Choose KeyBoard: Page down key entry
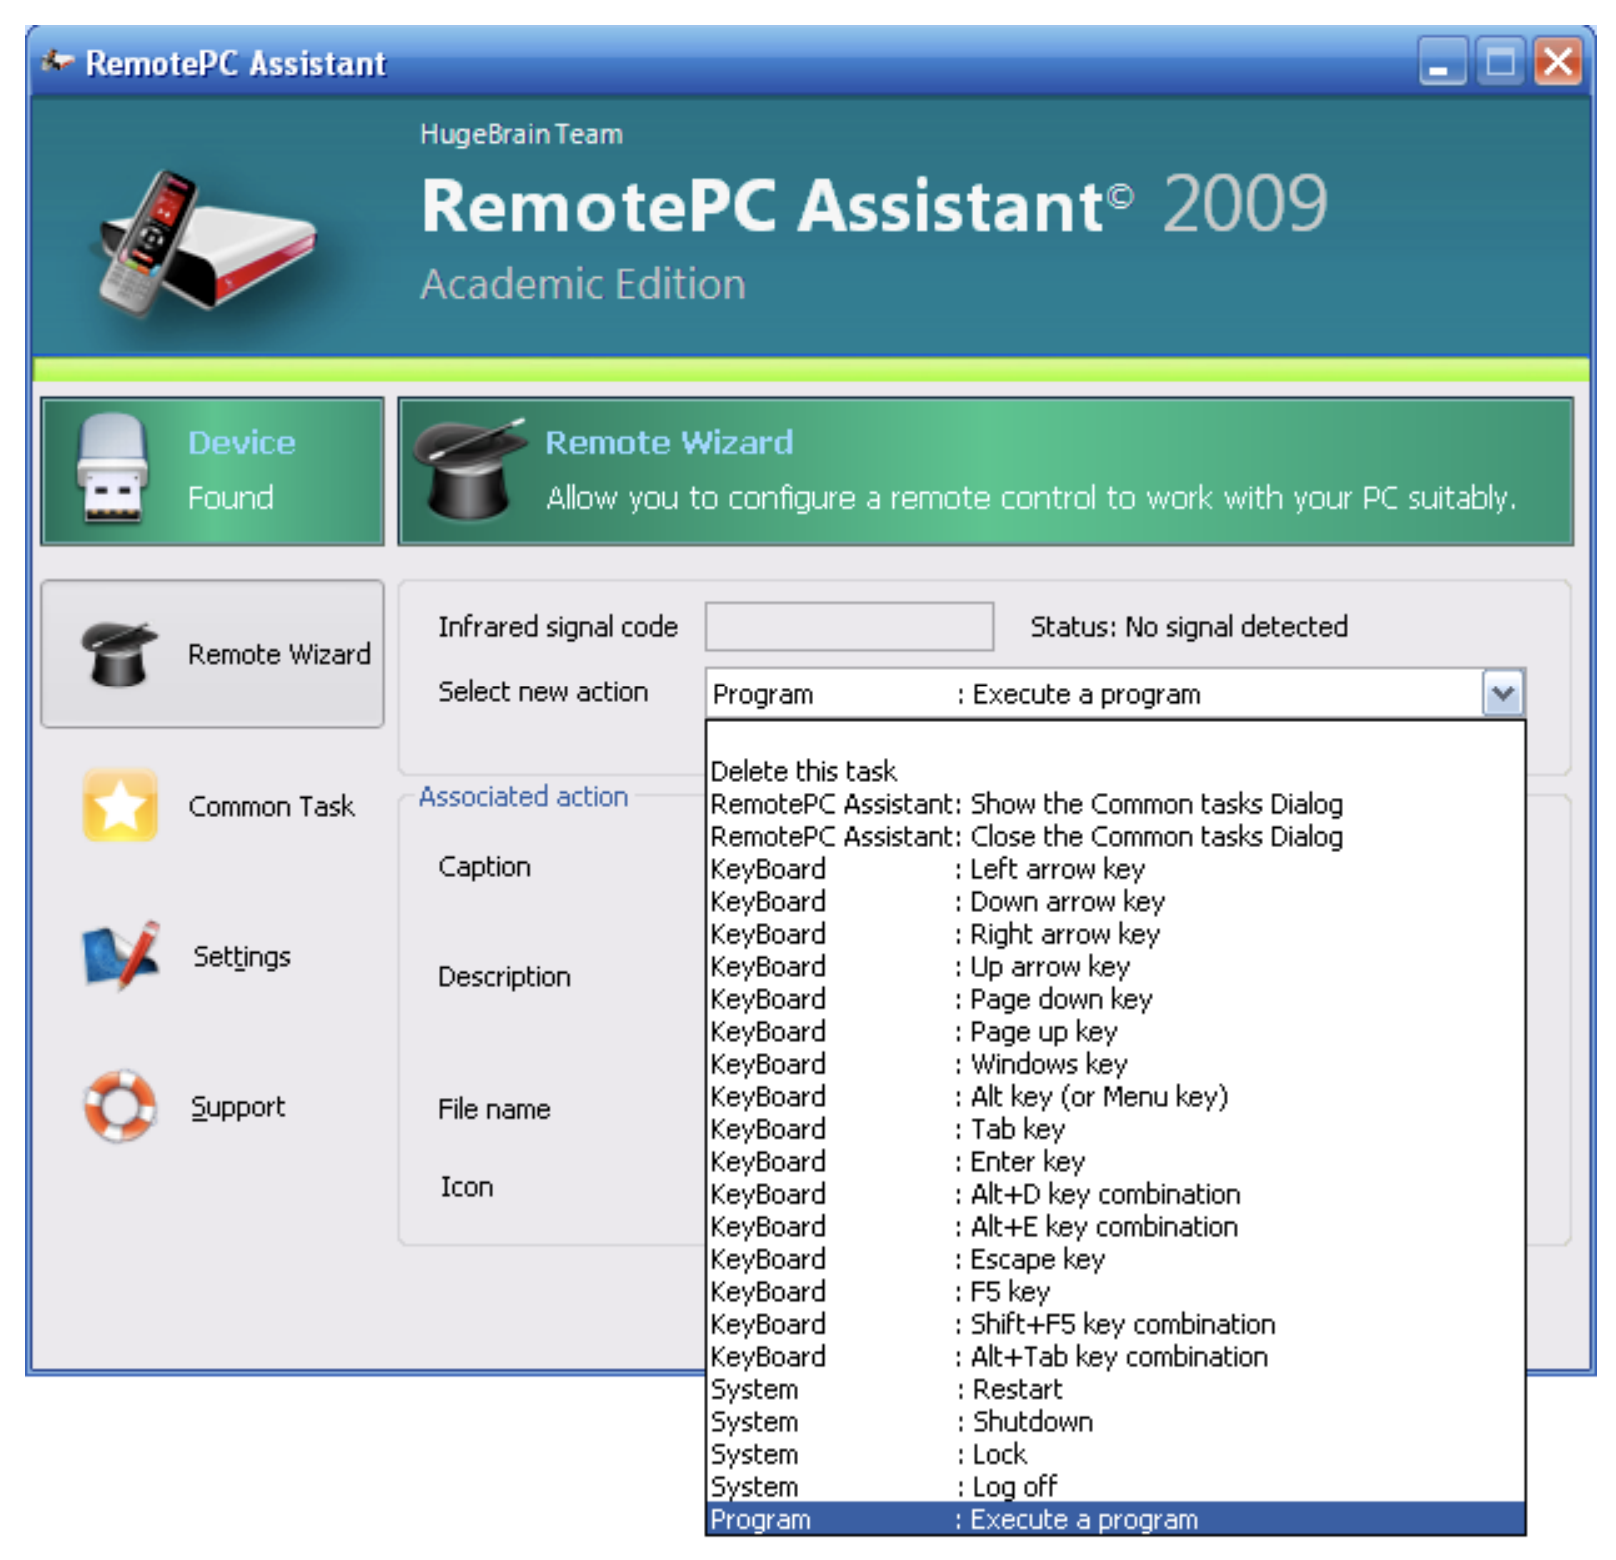Viewport: 1616px width, 1560px height. tap(1115, 999)
